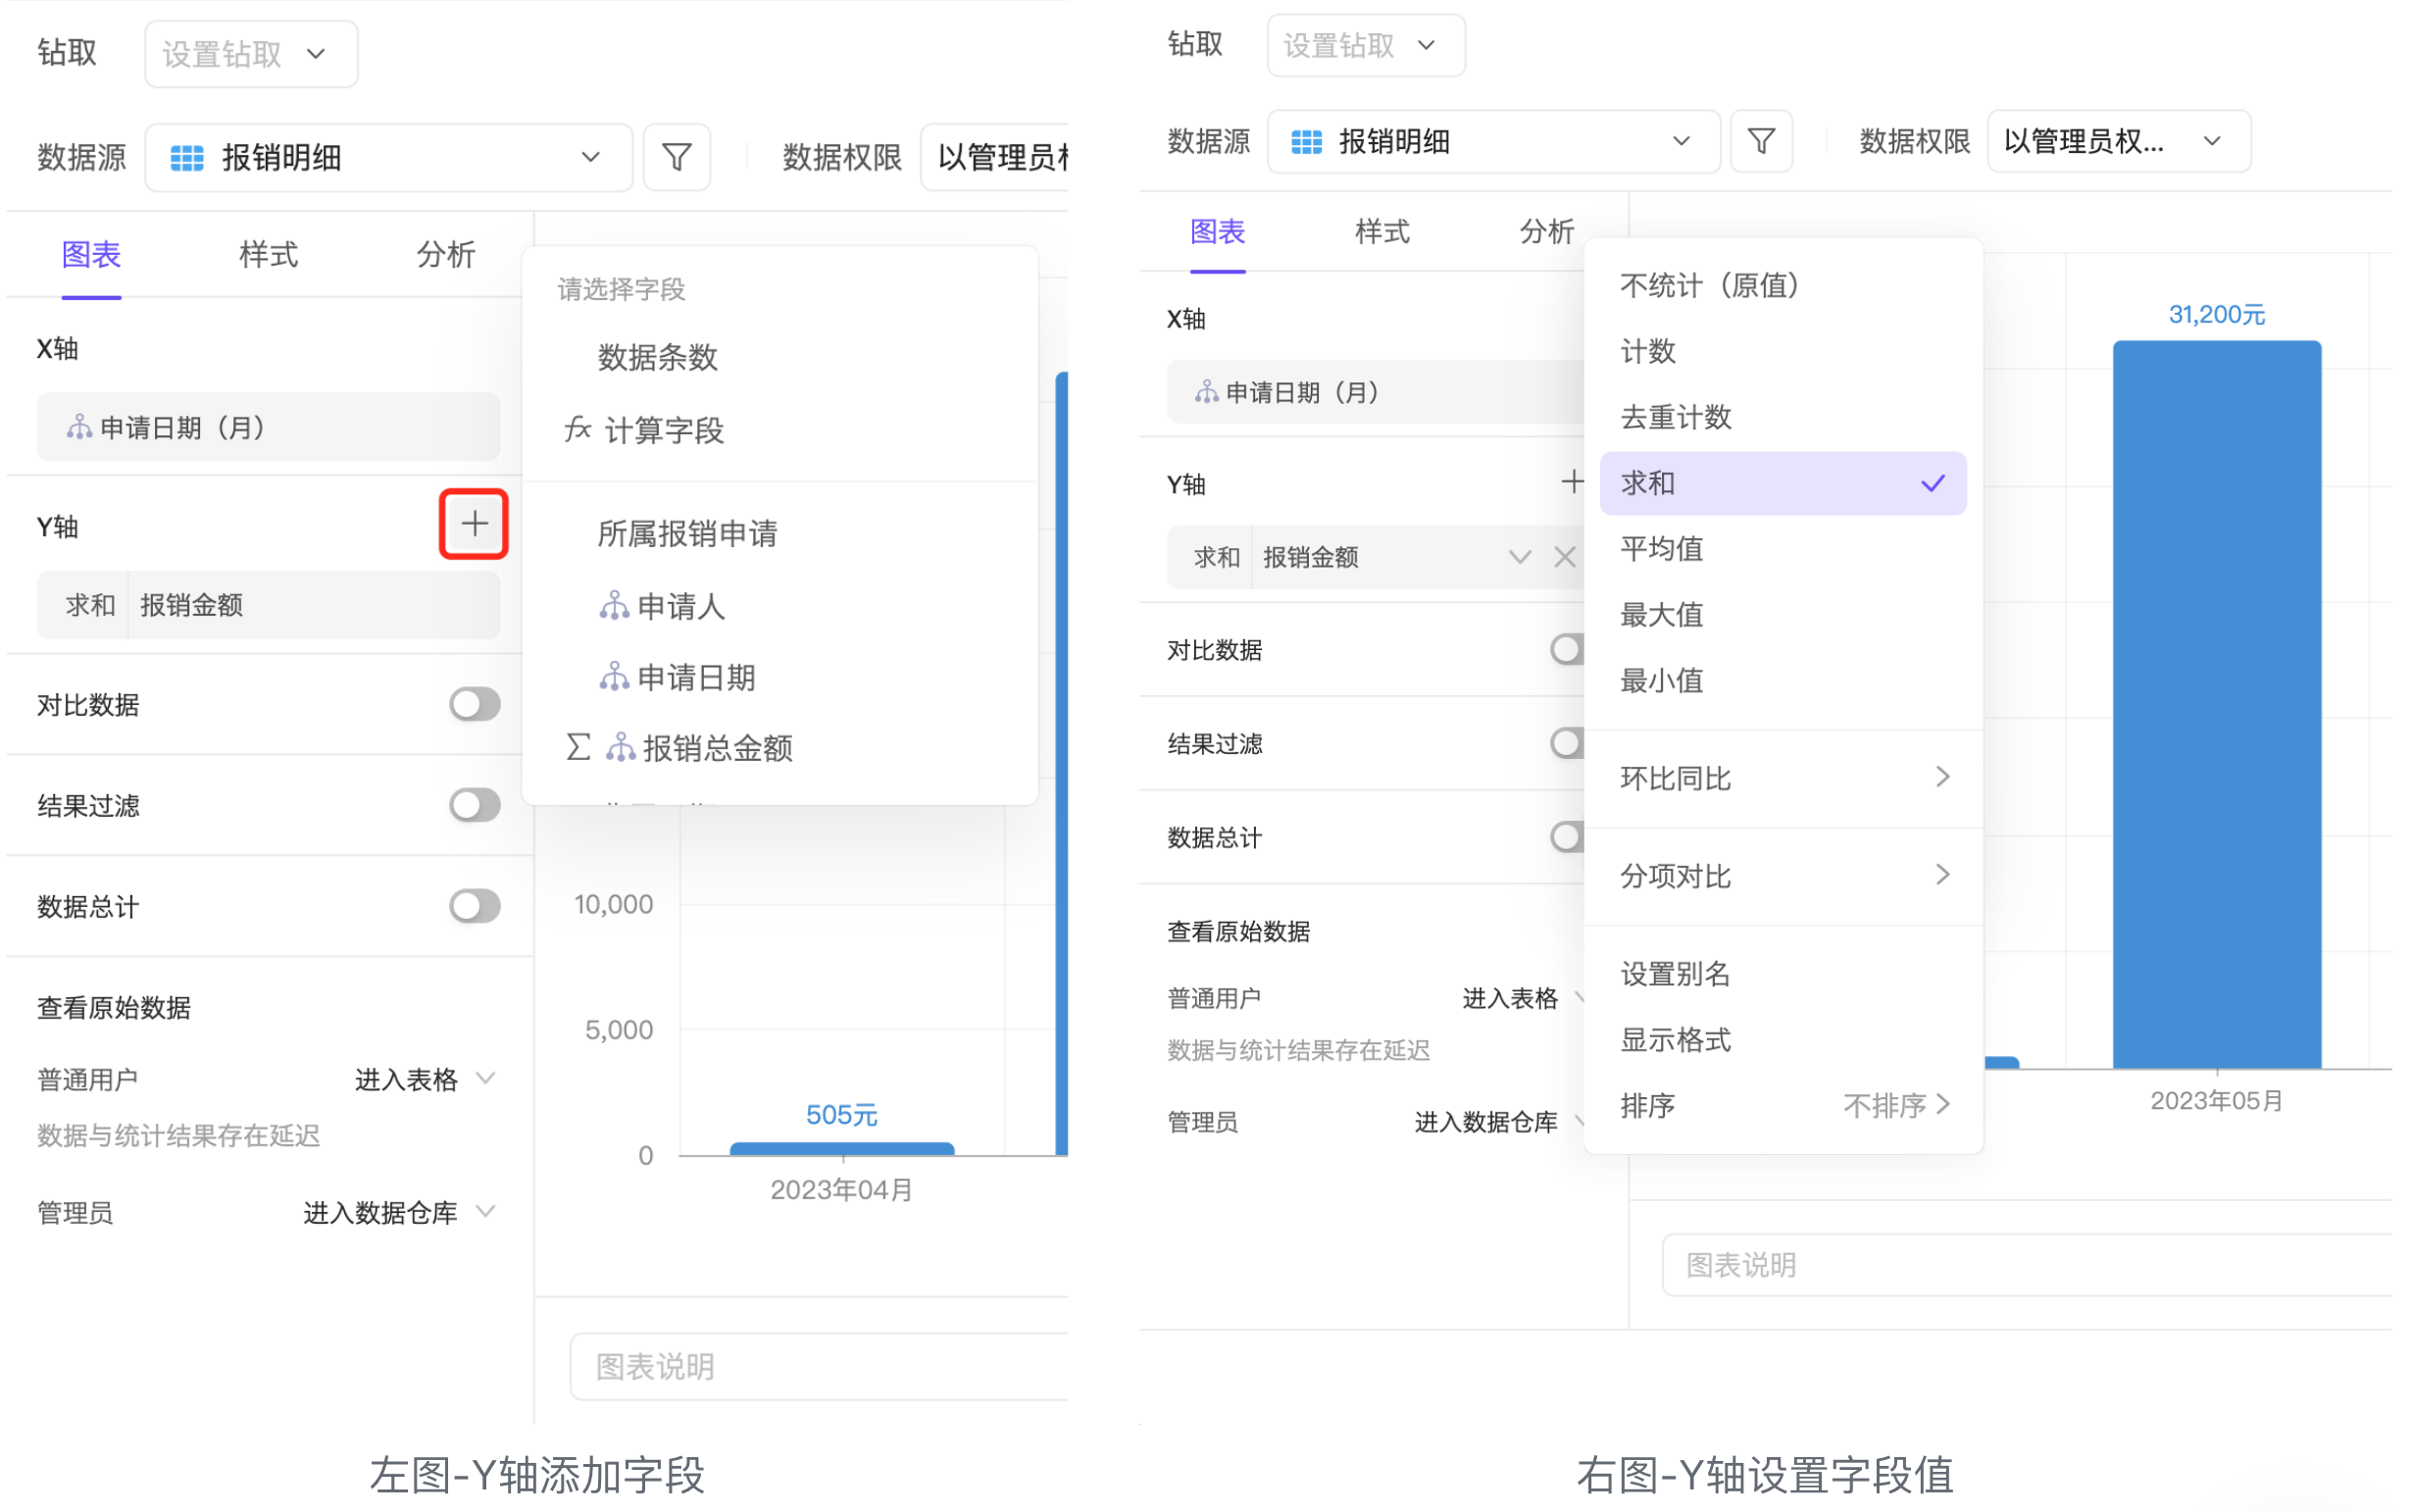Viewport: 2412px width, 1512px height.
Task: Toggle 数据总计 switch in left panel
Action: click(x=474, y=906)
